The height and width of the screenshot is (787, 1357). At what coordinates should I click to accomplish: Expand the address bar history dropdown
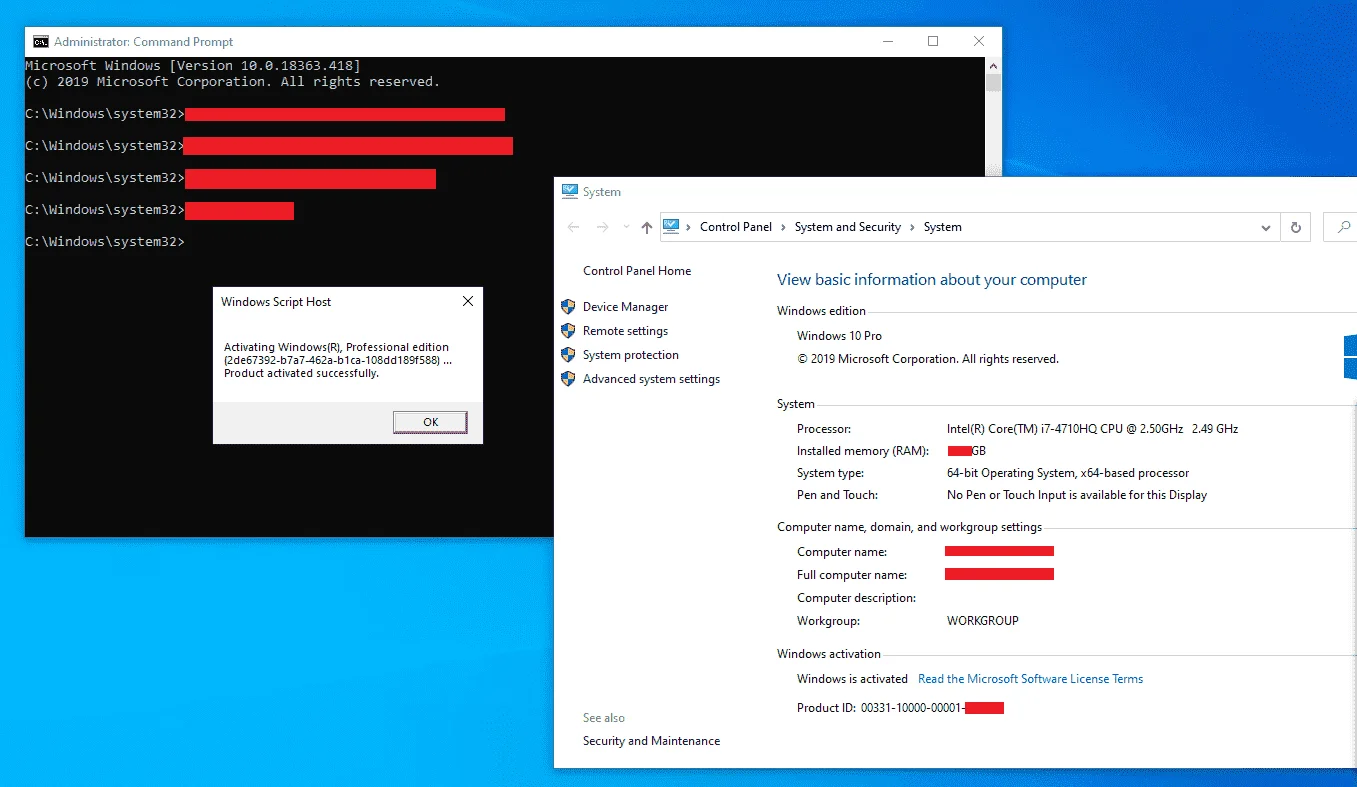[1267, 227]
